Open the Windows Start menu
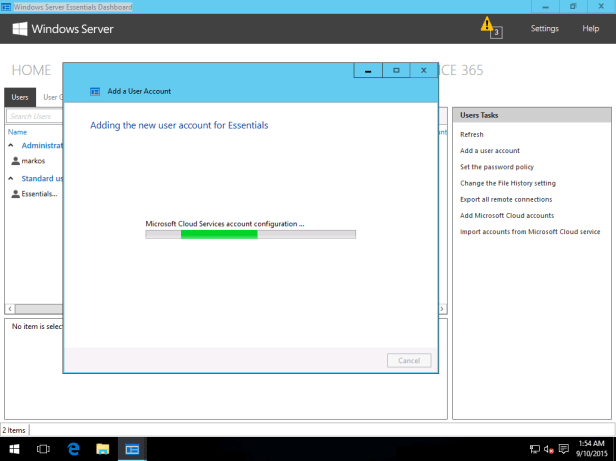The image size is (616, 461). tap(14, 449)
